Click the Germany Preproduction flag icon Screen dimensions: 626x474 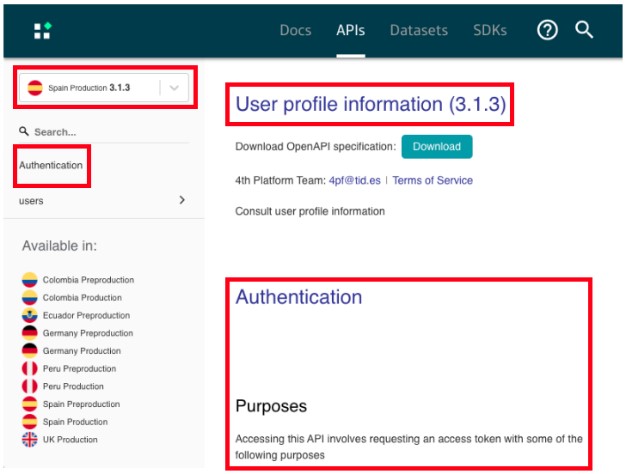click(x=30, y=333)
